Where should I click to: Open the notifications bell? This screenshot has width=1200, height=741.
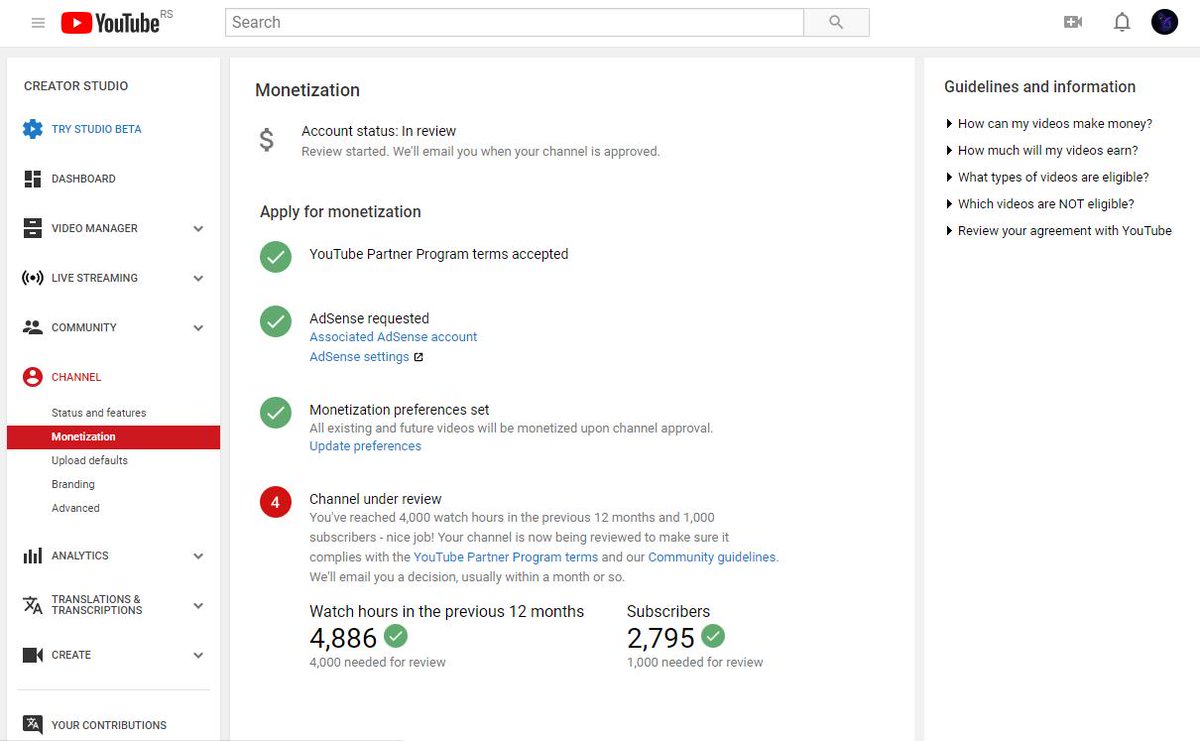point(1122,22)
